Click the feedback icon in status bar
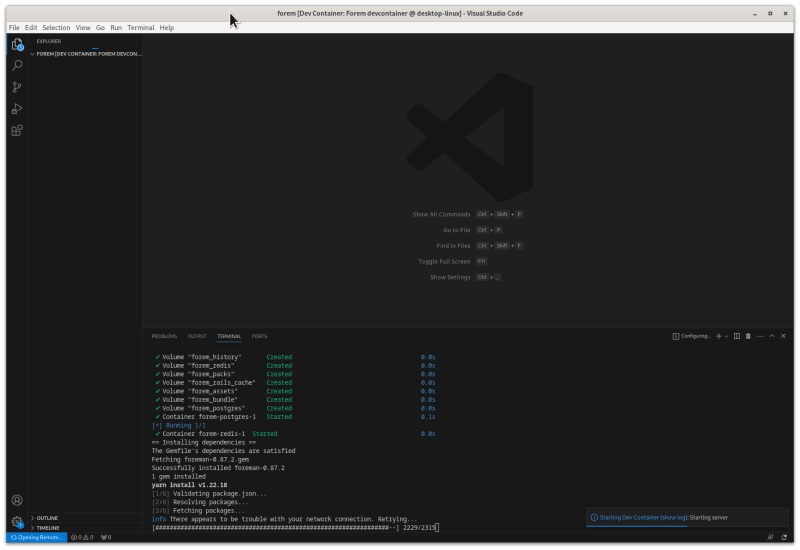Viewport: 800px width, 550px height. [770, 537]
